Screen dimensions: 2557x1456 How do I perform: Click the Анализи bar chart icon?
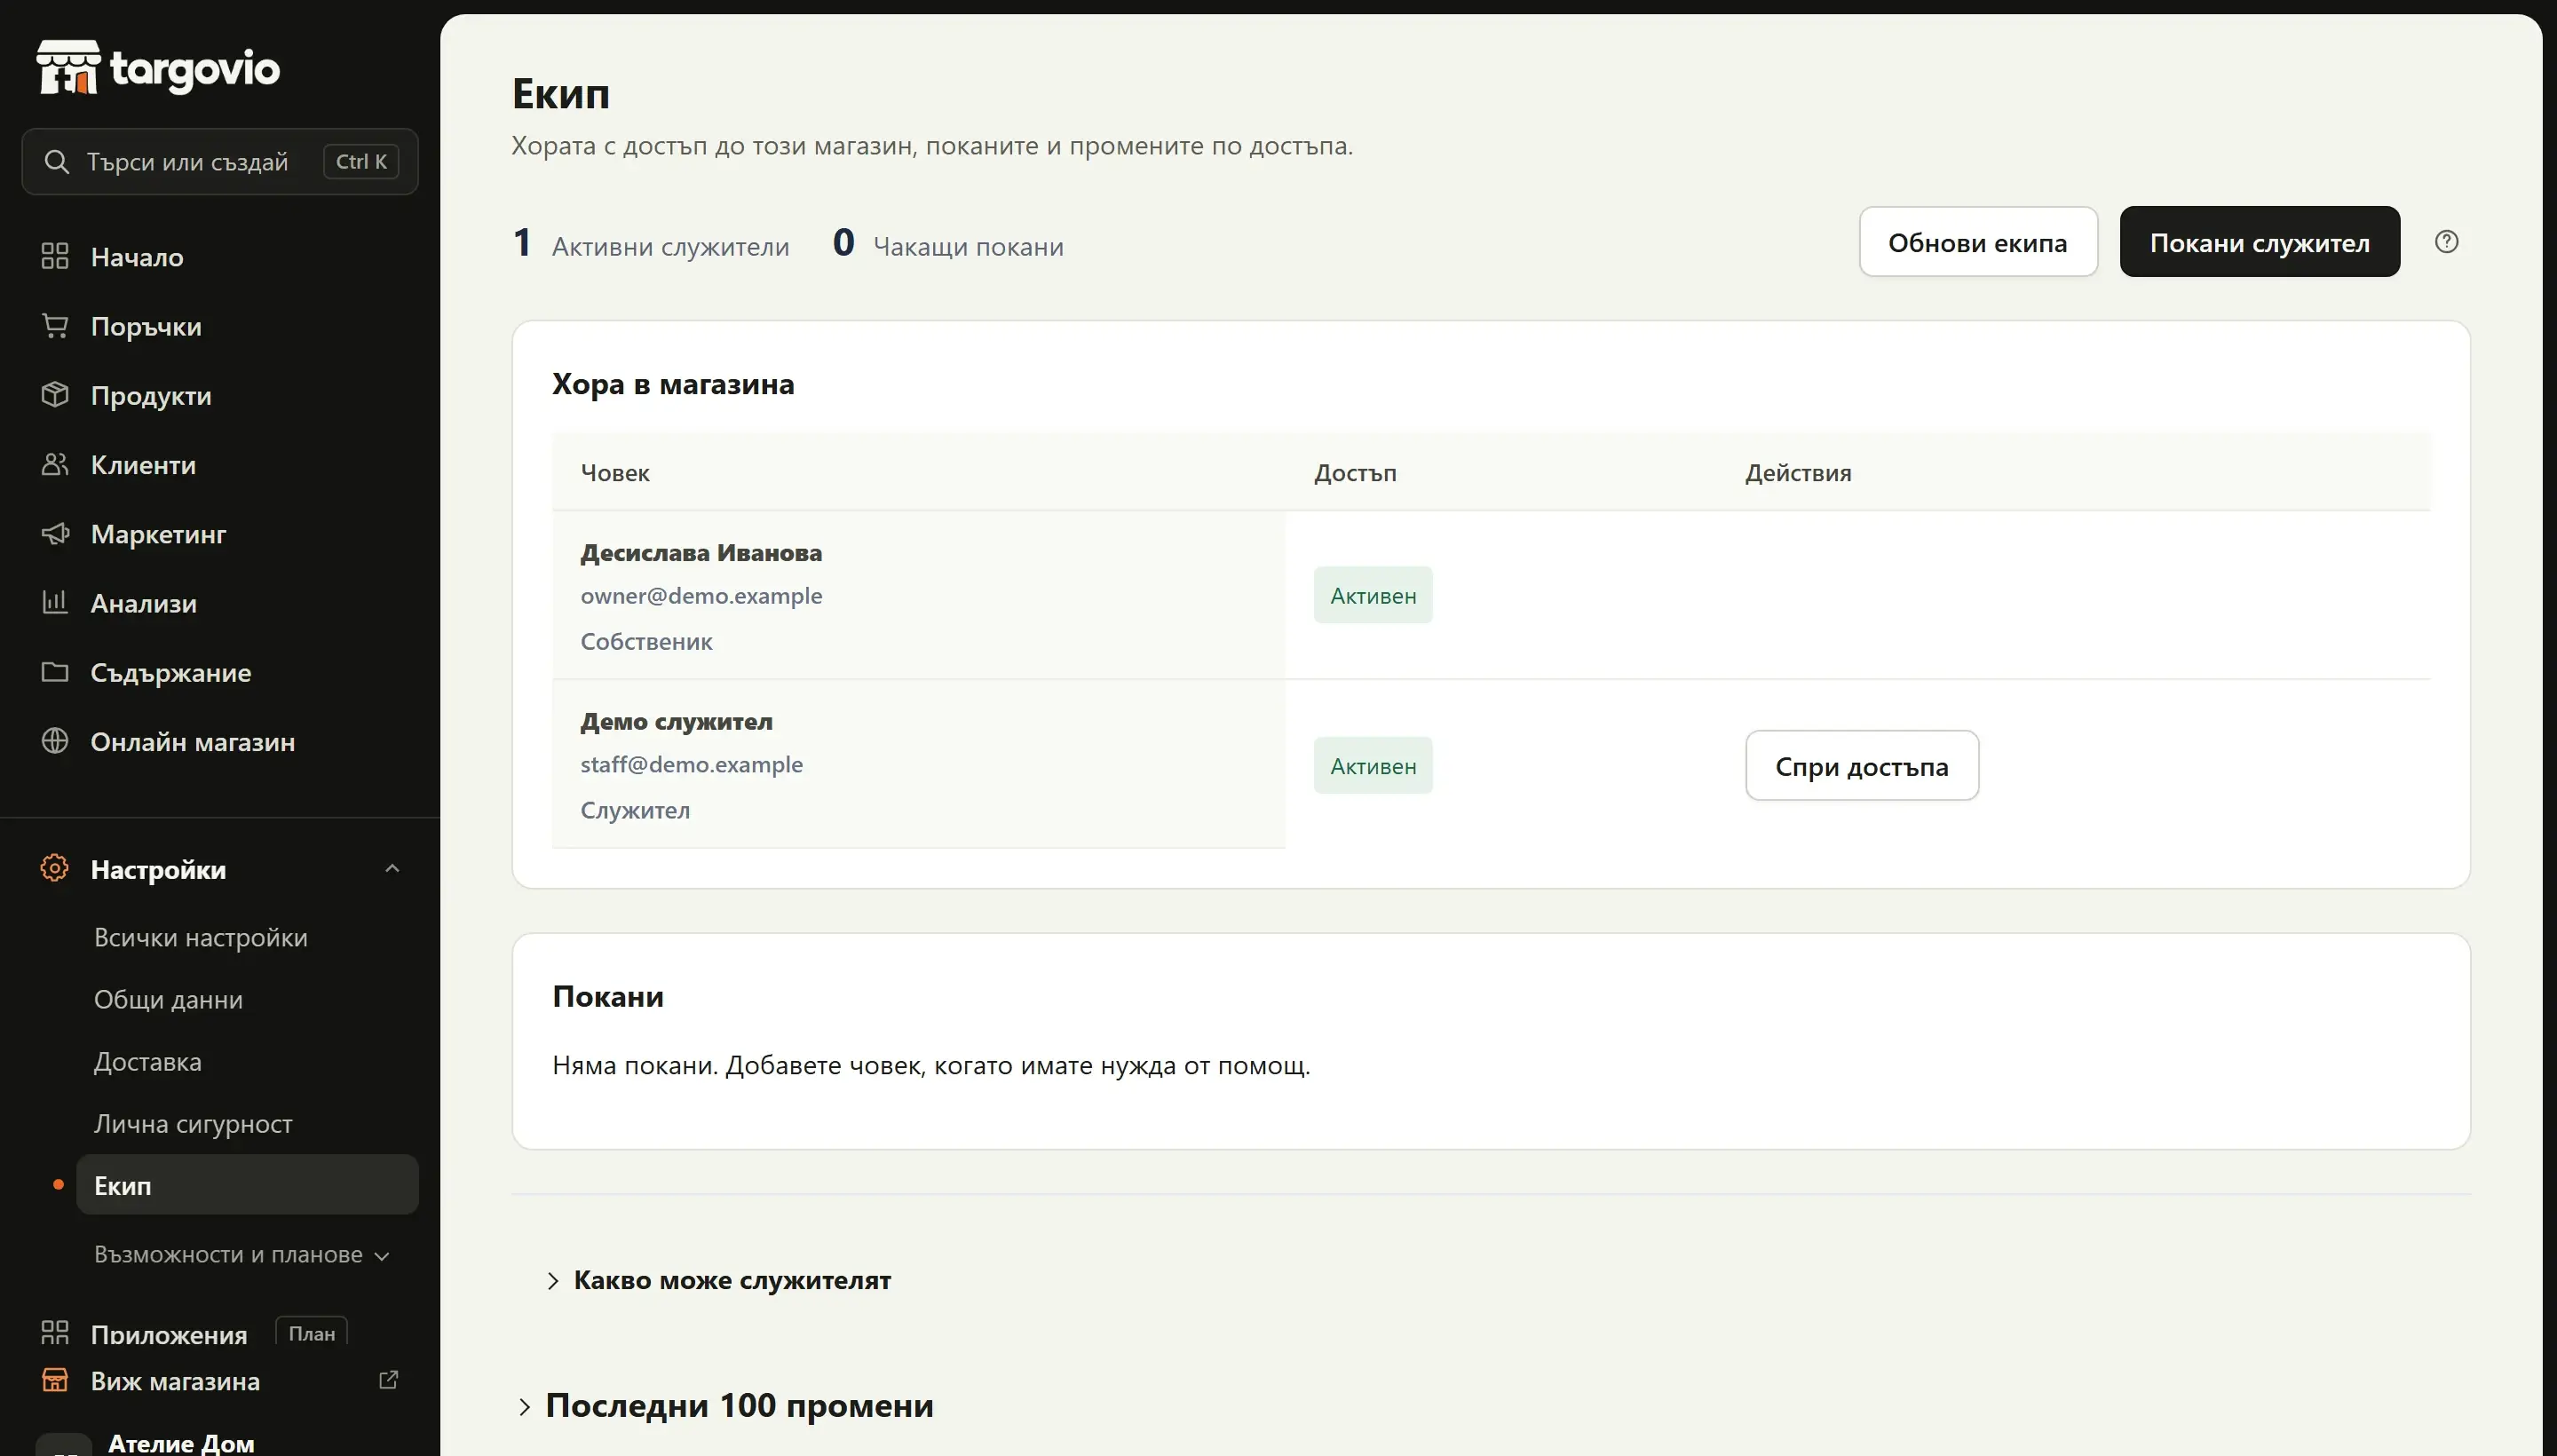(x=55, y=602)
